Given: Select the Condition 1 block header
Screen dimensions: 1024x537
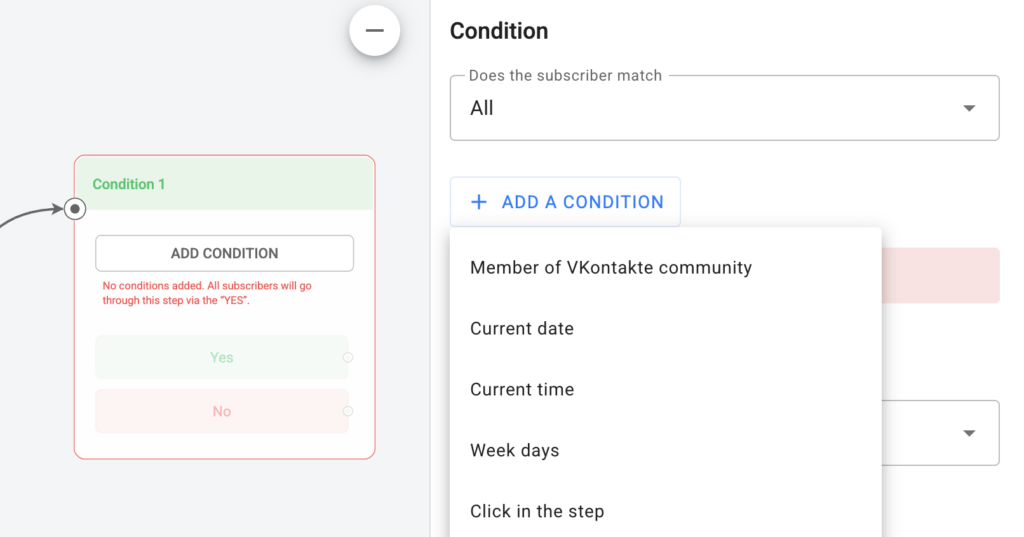Looking at the screenshot, I should pos(224,184).
